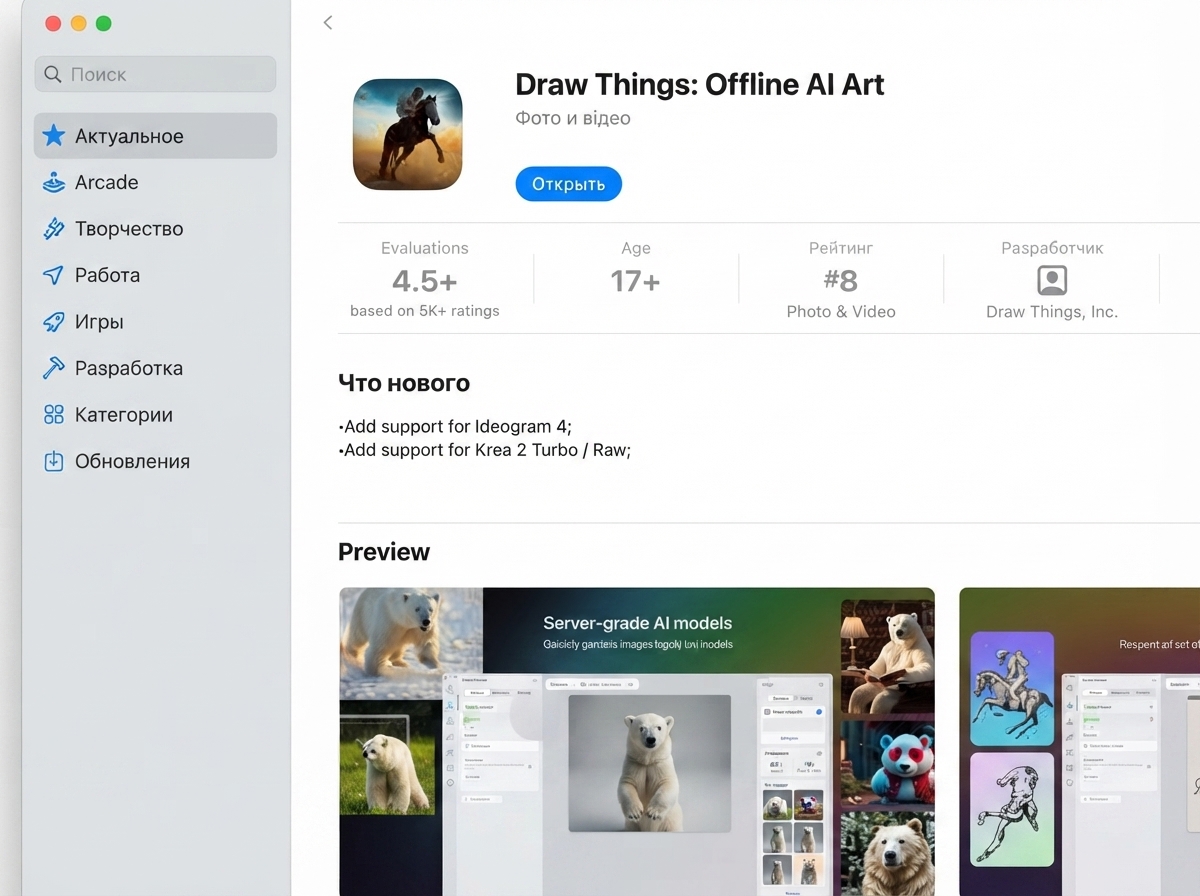
Task: Click the Что нового heading
Action: pyautogui.click(x=404, y=383)
